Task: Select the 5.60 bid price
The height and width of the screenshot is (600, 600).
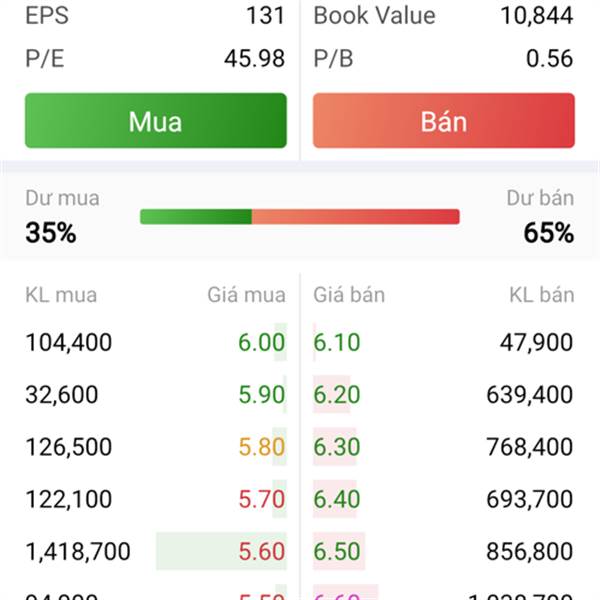Action: pos(262,551)
